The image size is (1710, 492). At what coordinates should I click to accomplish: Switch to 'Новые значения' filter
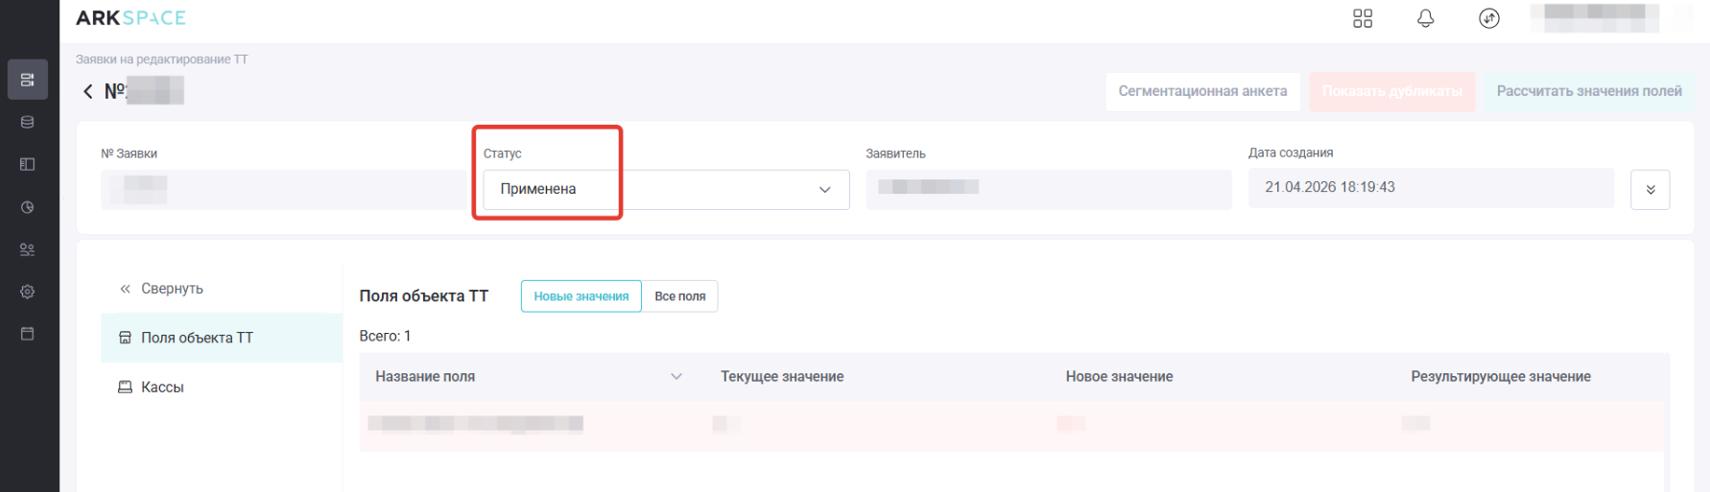[x=581, y=296]
